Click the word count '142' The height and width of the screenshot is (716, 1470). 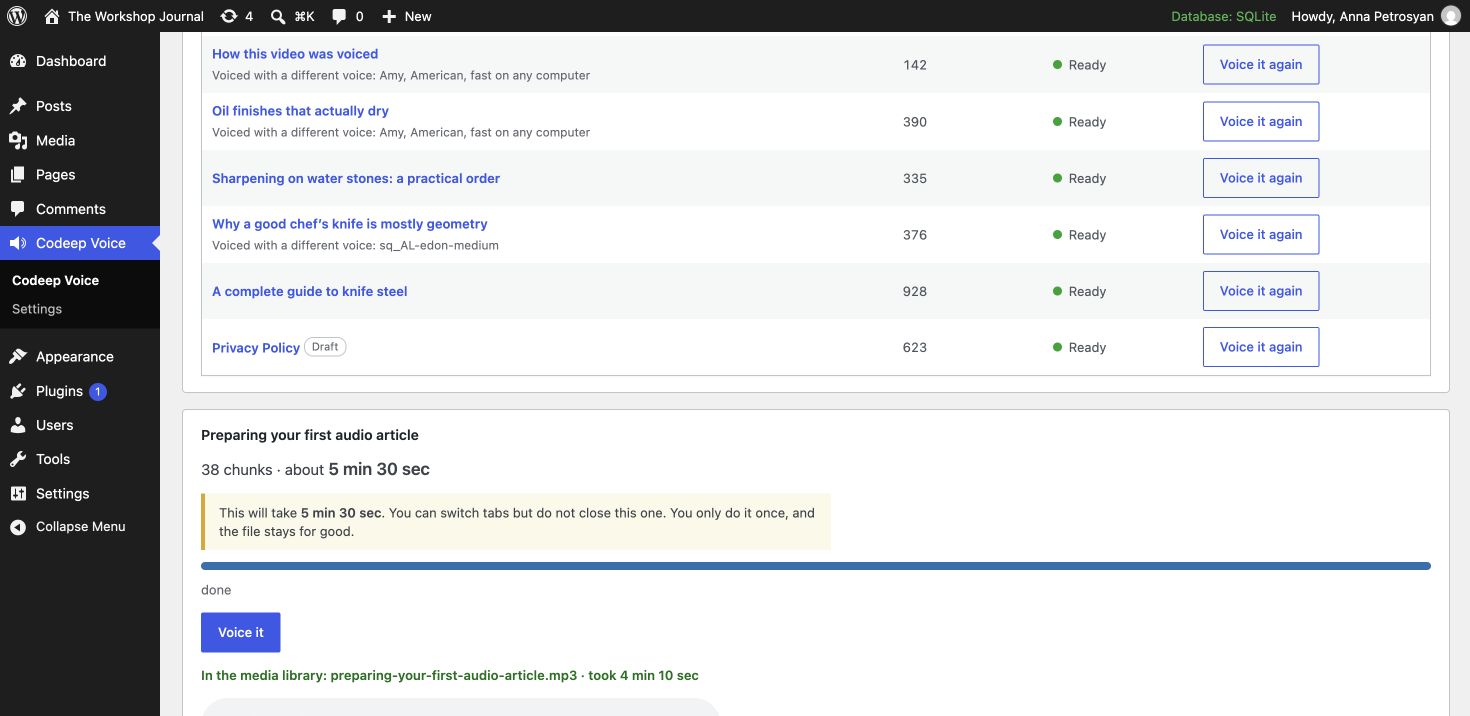coord(915,65)
